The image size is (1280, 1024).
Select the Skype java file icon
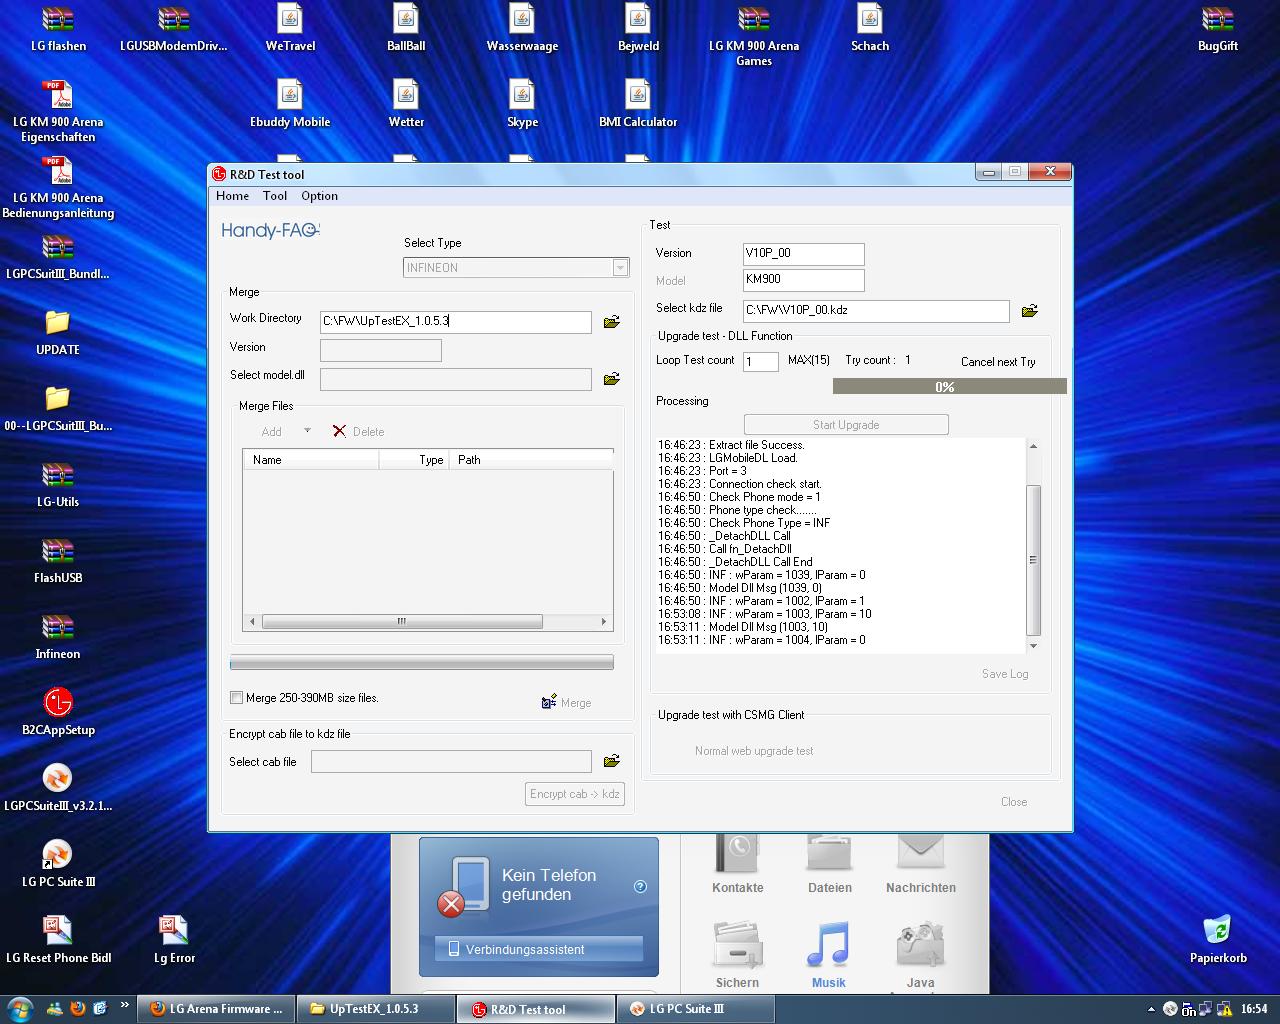click(522, 104)
